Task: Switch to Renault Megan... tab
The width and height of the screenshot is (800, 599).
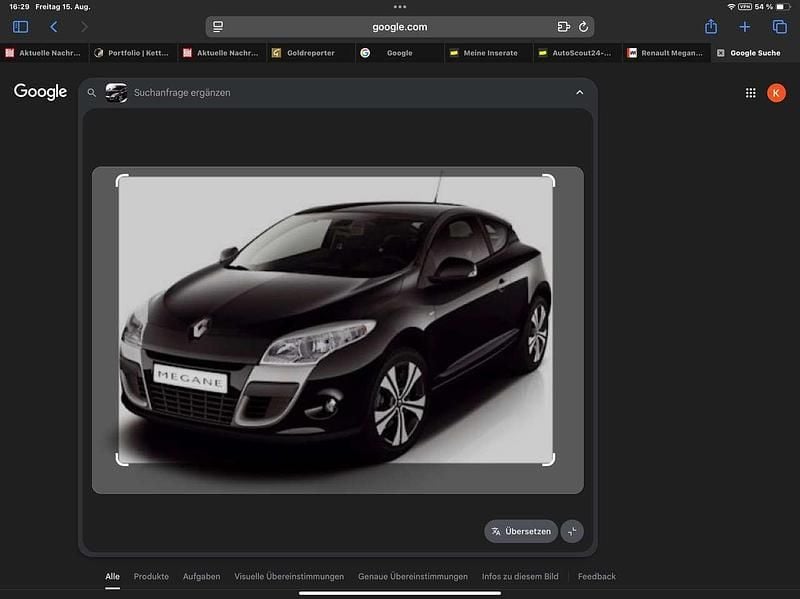Action: point(666,53)
